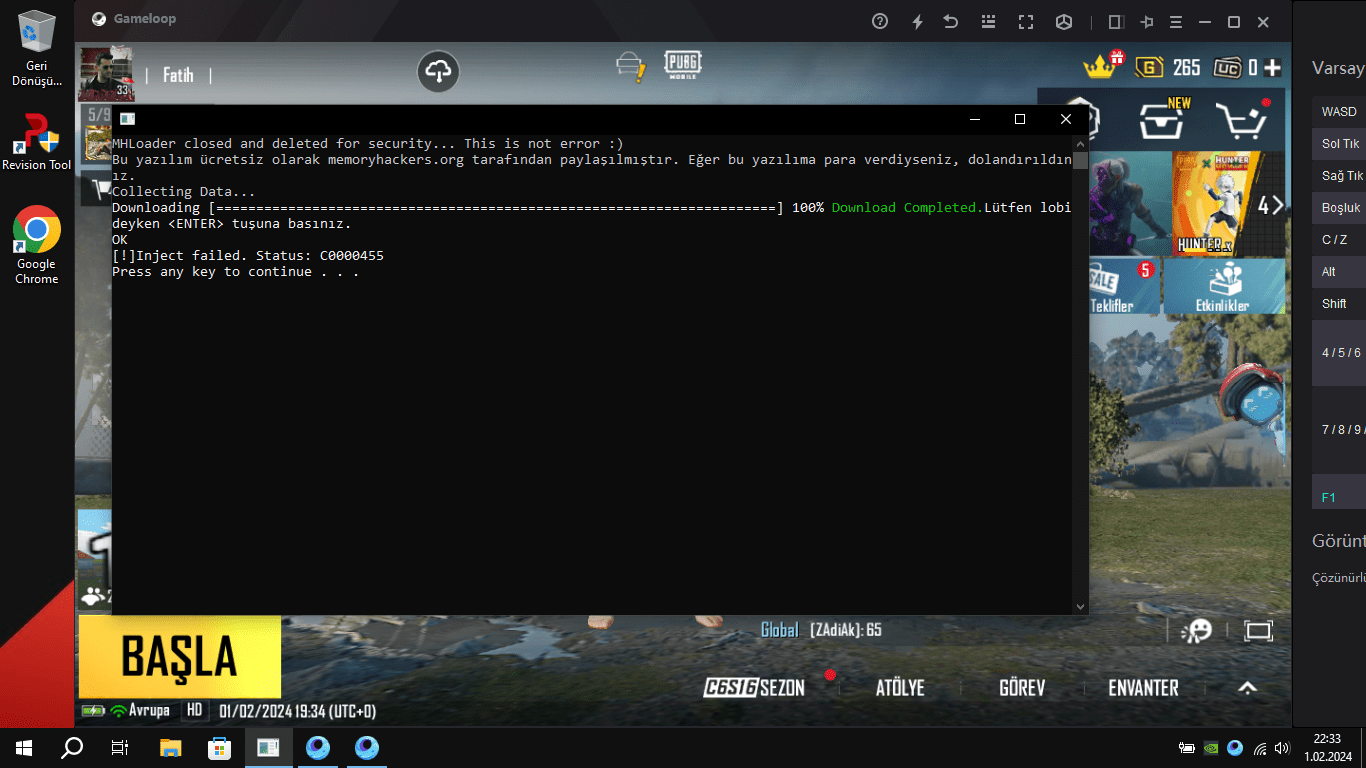
Task: Toggle Gameloop fullscreen mode icon
Action: point(1026,21)
